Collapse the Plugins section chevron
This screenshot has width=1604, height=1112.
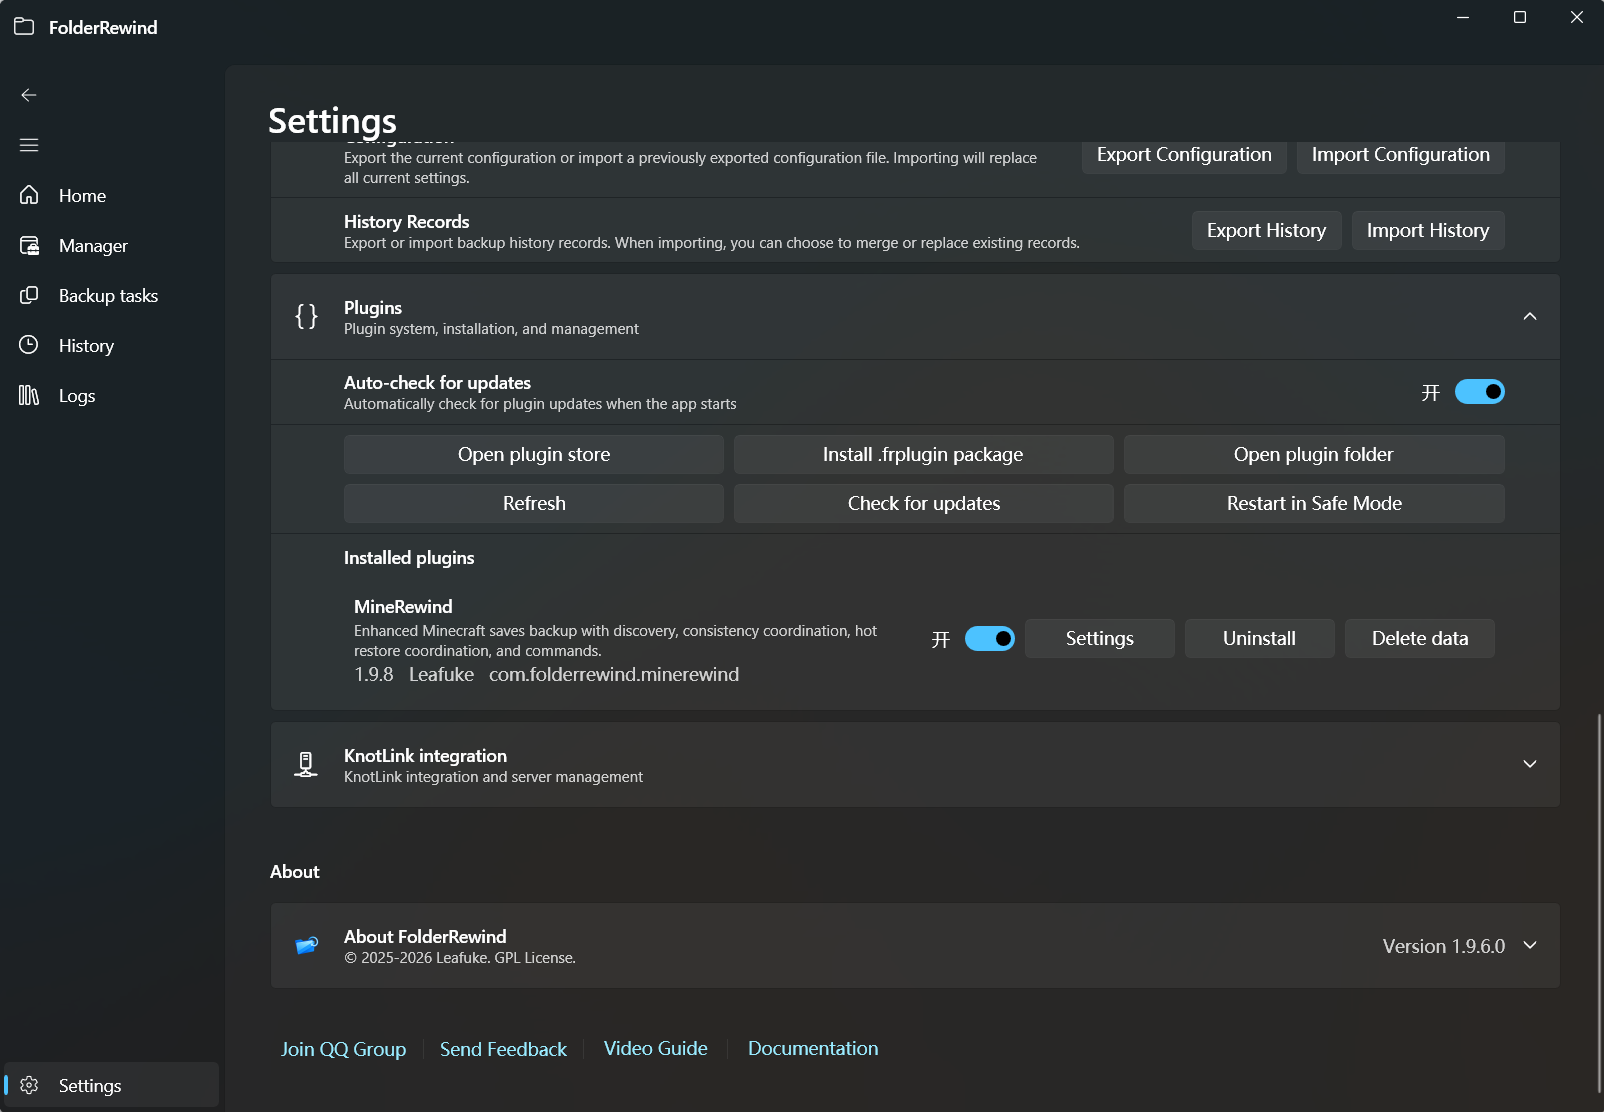pos(1529,316)
